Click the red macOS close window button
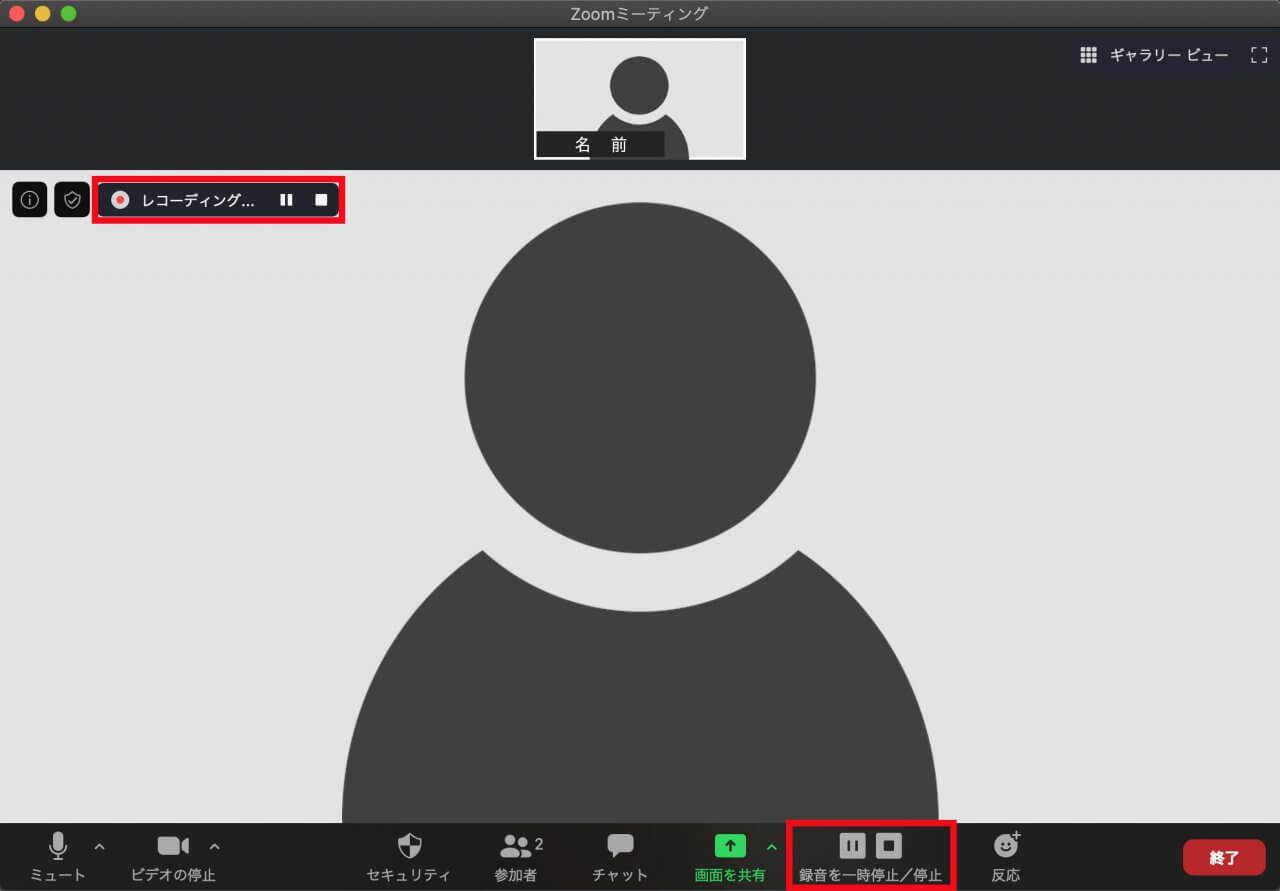Screen dimensions: 1280x891 point(17,14)
